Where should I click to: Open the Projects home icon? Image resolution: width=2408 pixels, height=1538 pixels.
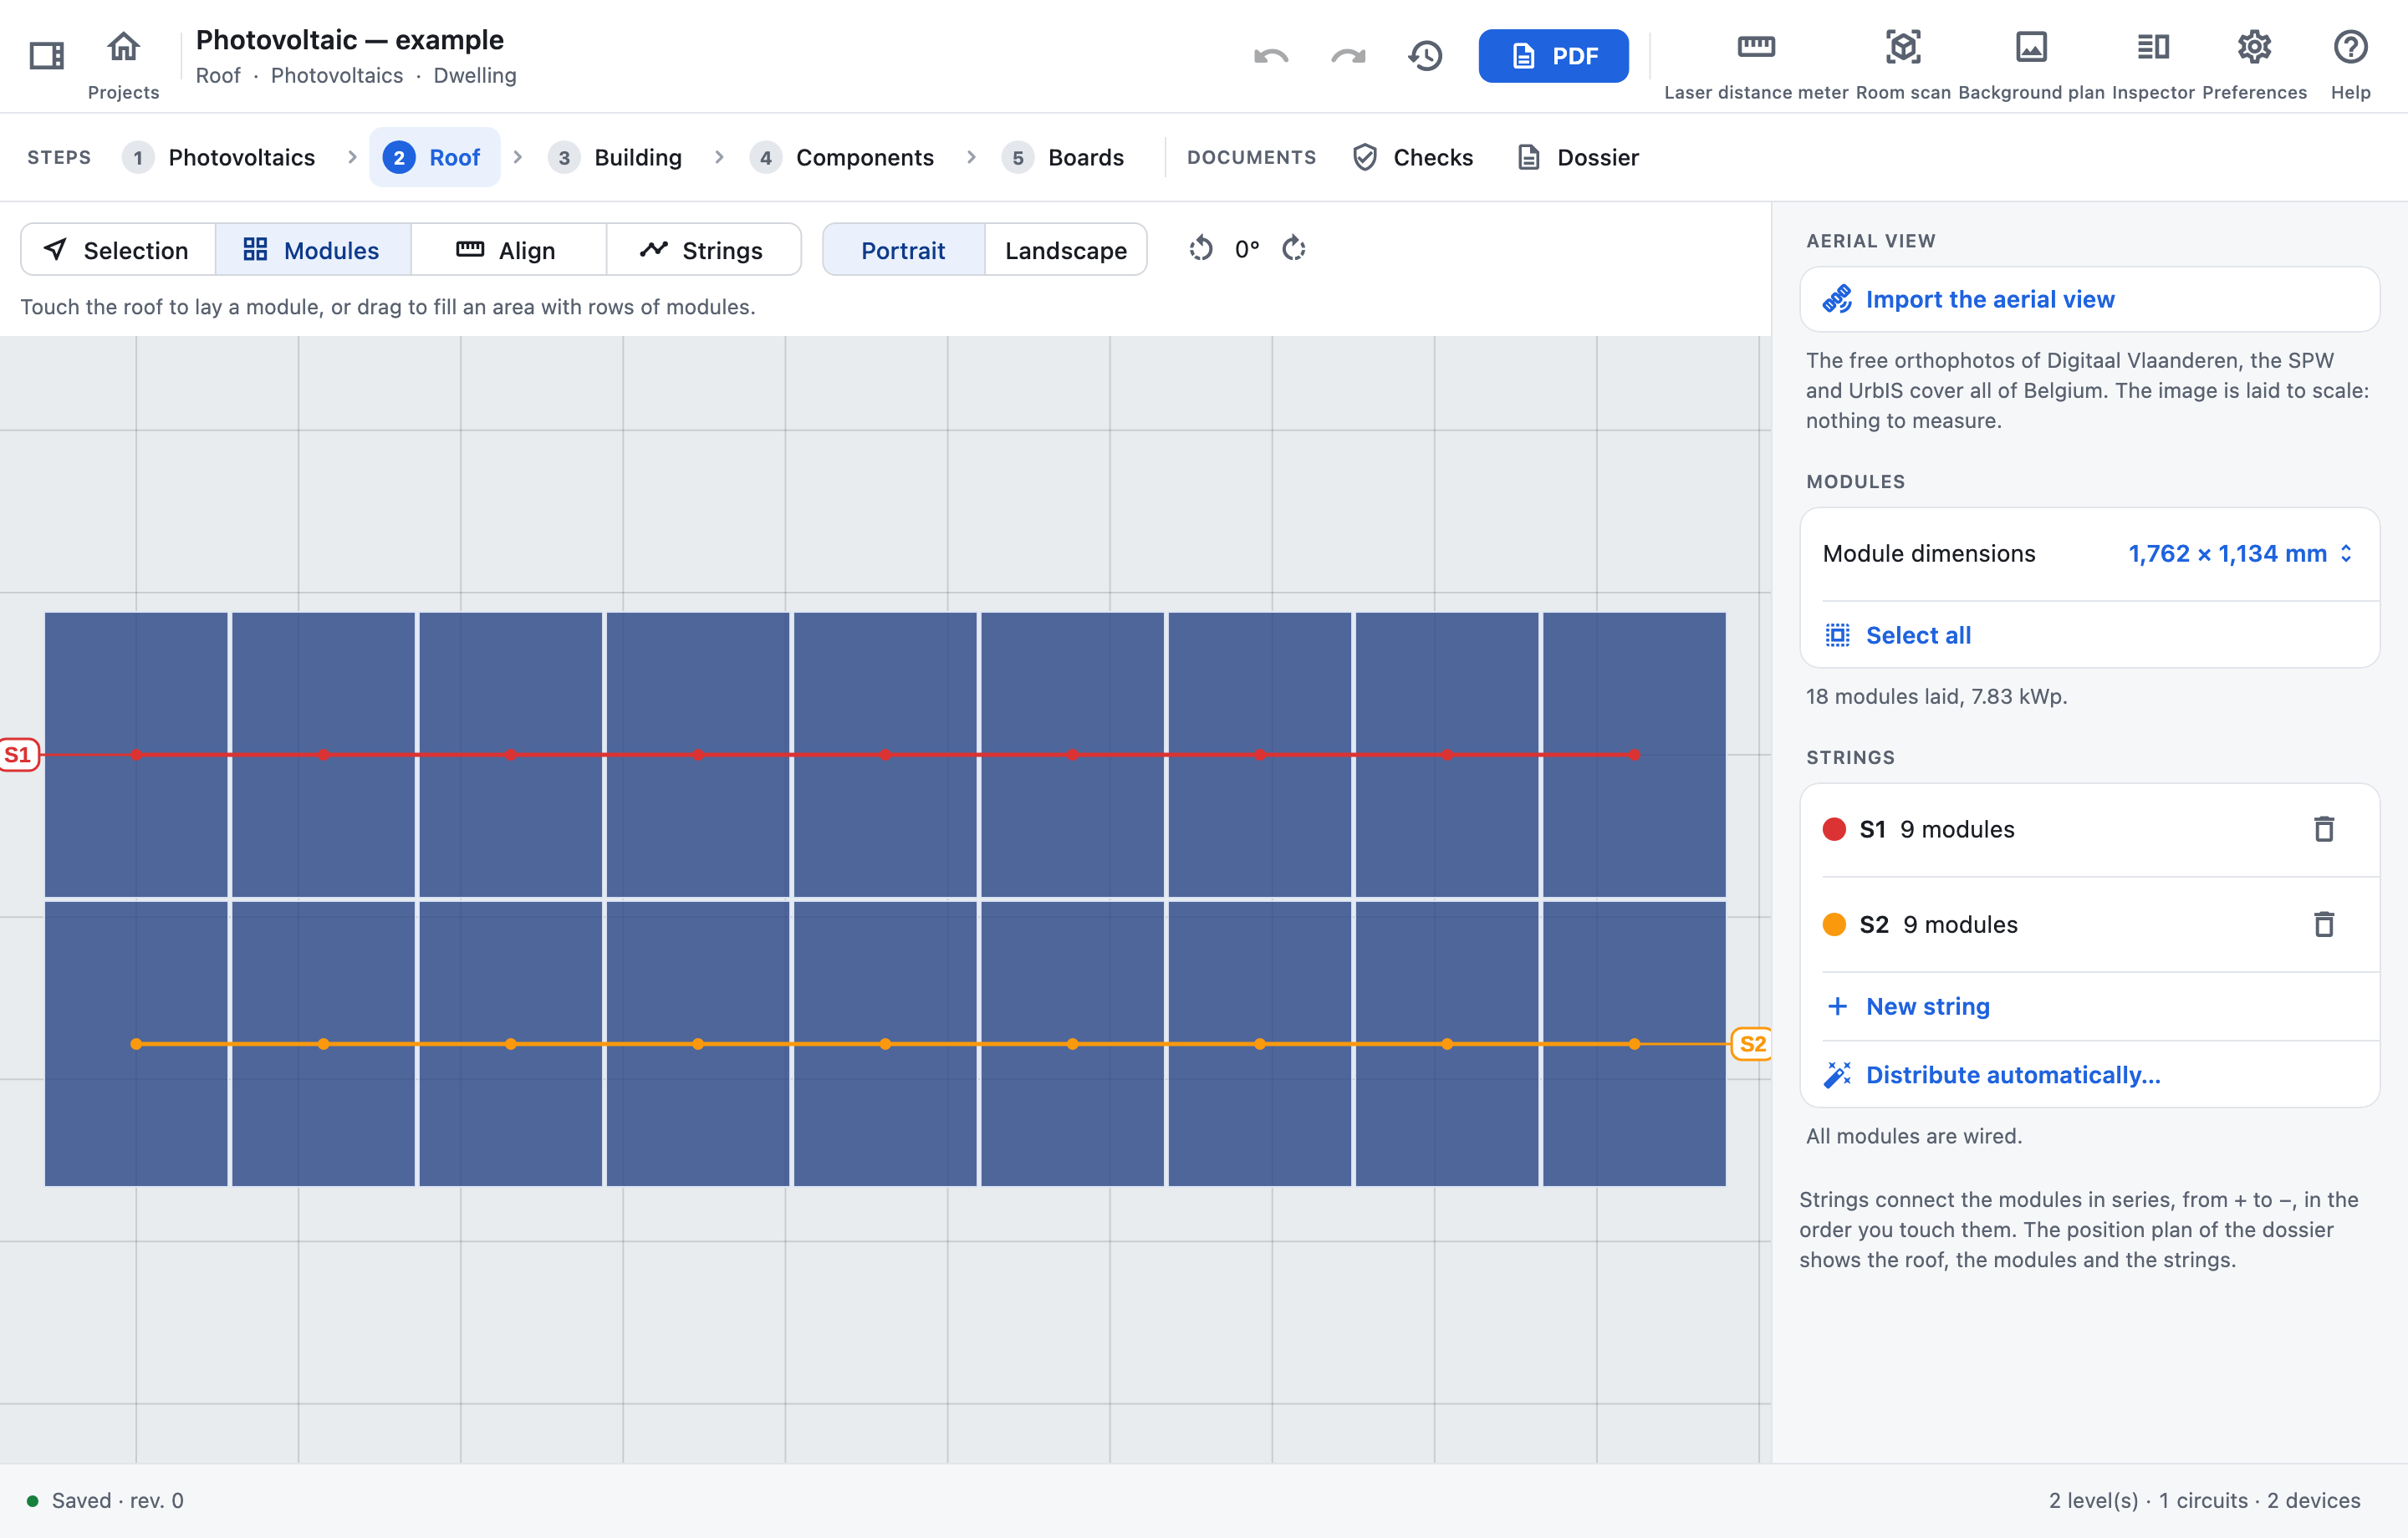pyautogui.click(x=123, y=46)
